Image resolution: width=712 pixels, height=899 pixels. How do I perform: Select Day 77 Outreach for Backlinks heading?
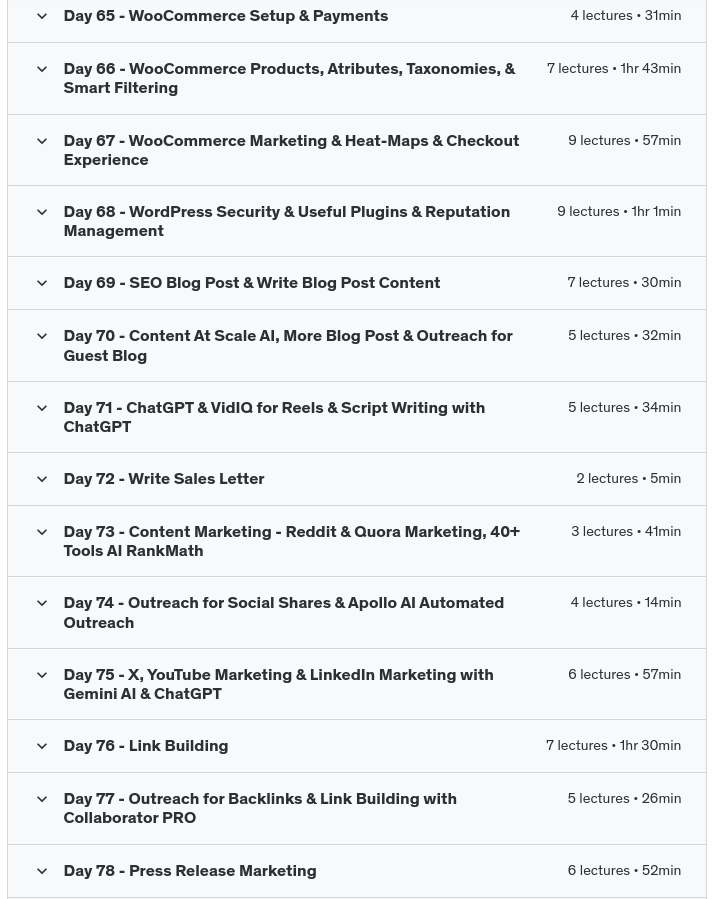pyautogui.click(x=260, y=808)
